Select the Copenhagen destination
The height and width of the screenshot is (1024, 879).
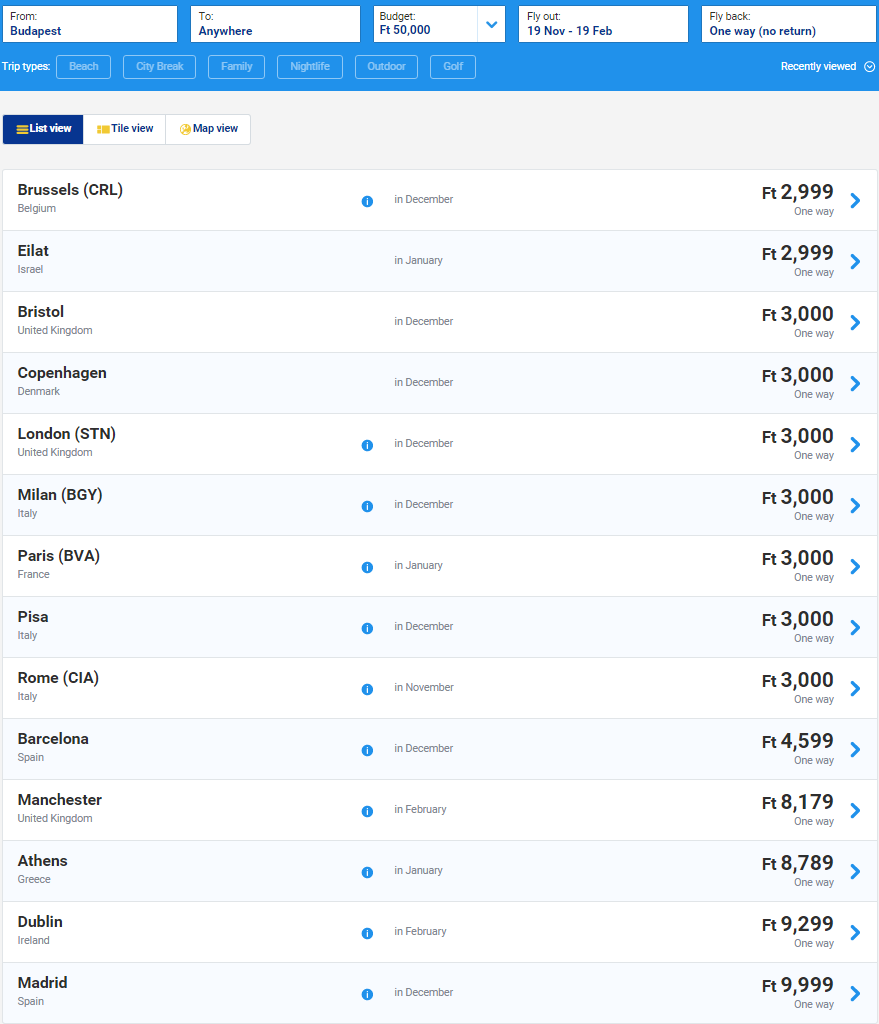(x=440, y=383)
